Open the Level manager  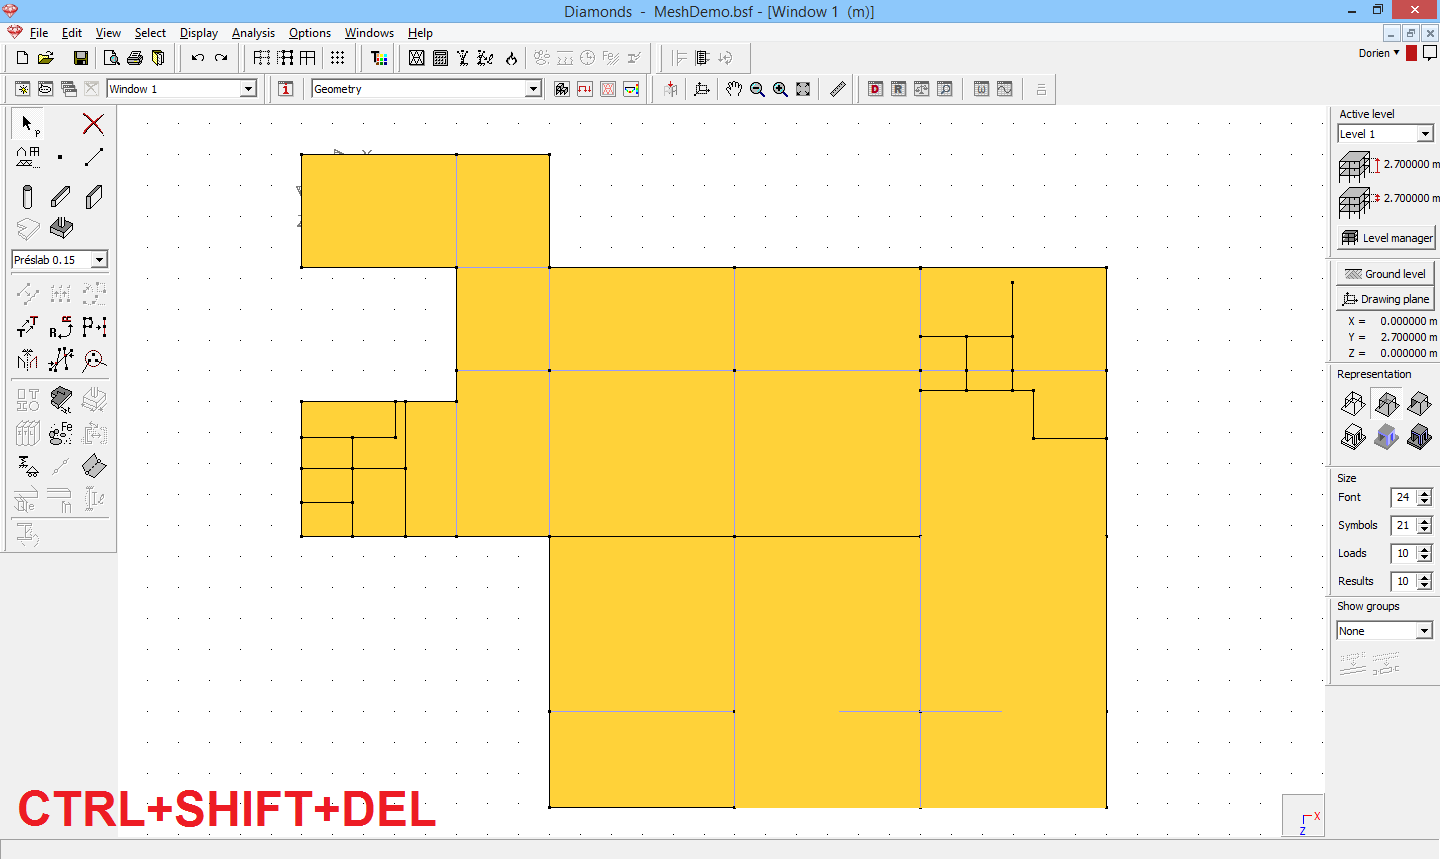(1387, 238)
